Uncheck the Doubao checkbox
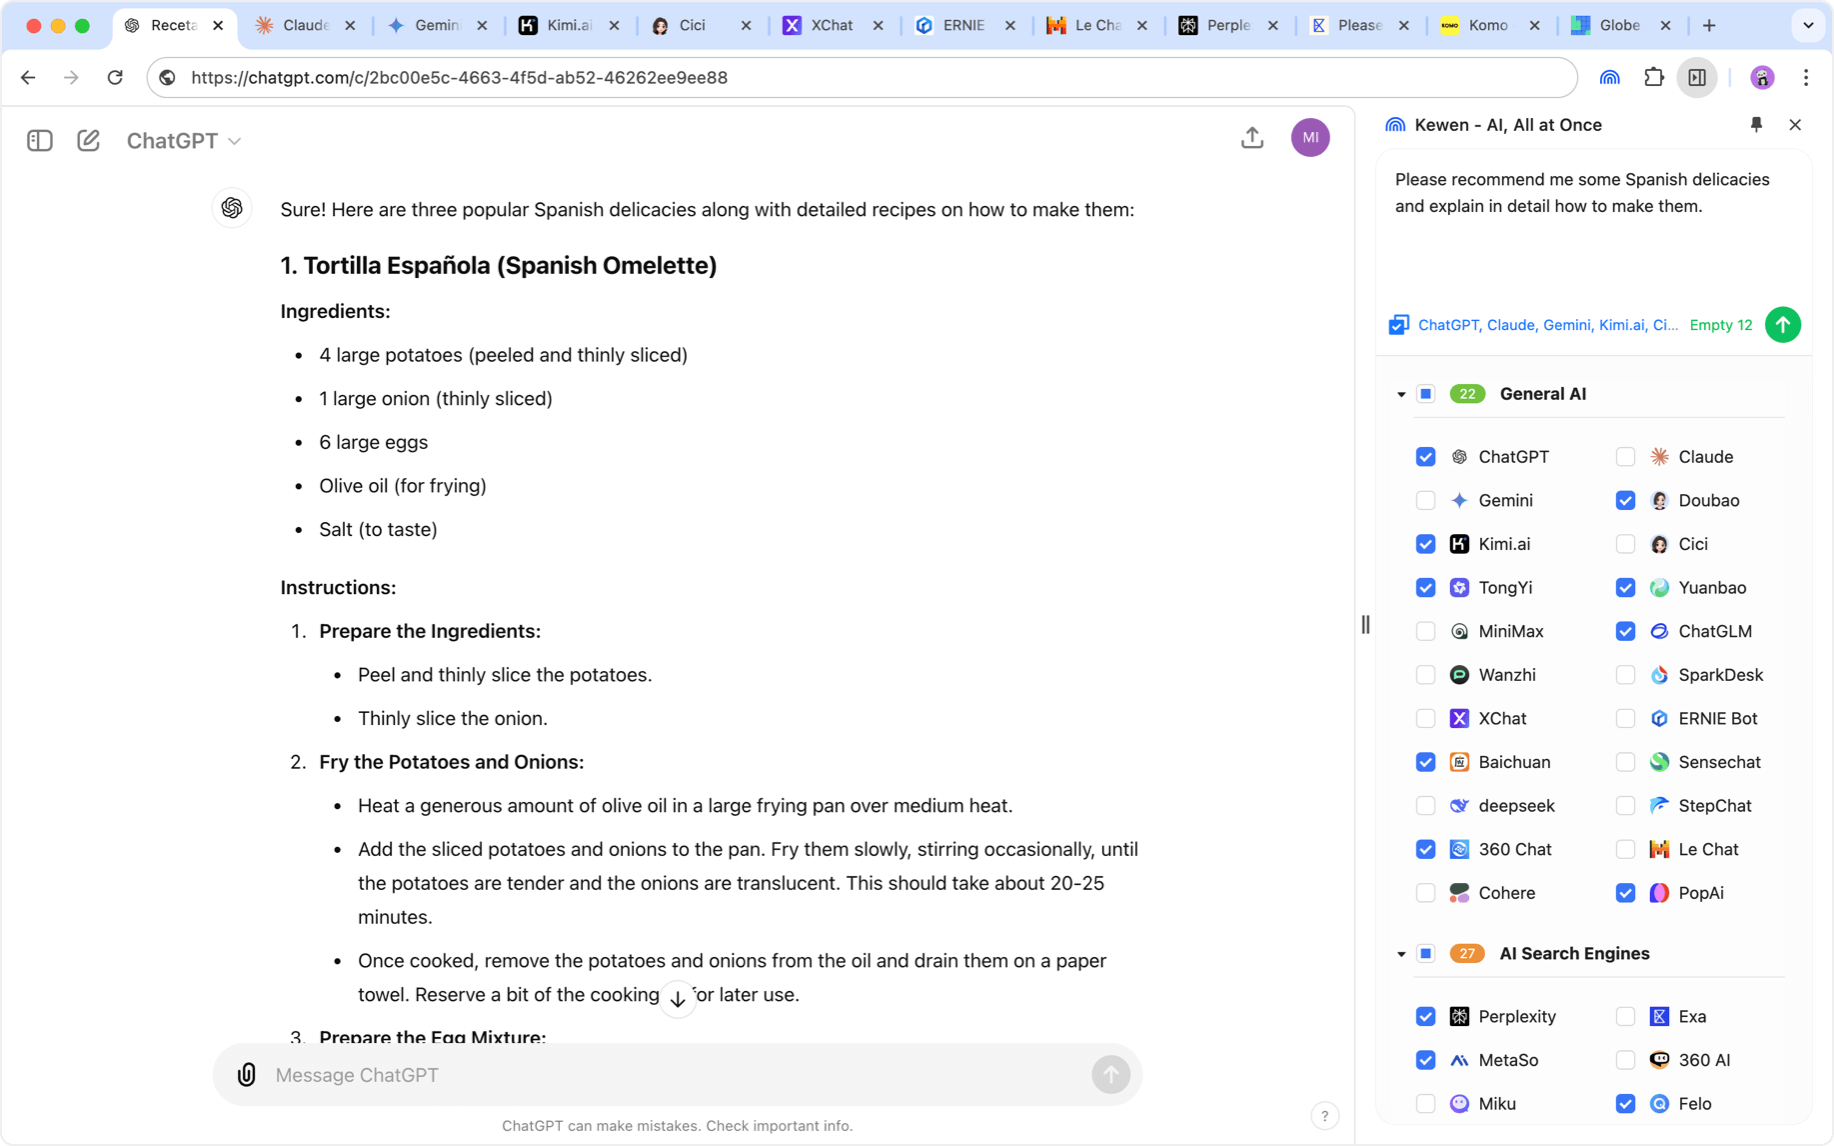1834x1146 pixels. click(x=1625, y=500)
